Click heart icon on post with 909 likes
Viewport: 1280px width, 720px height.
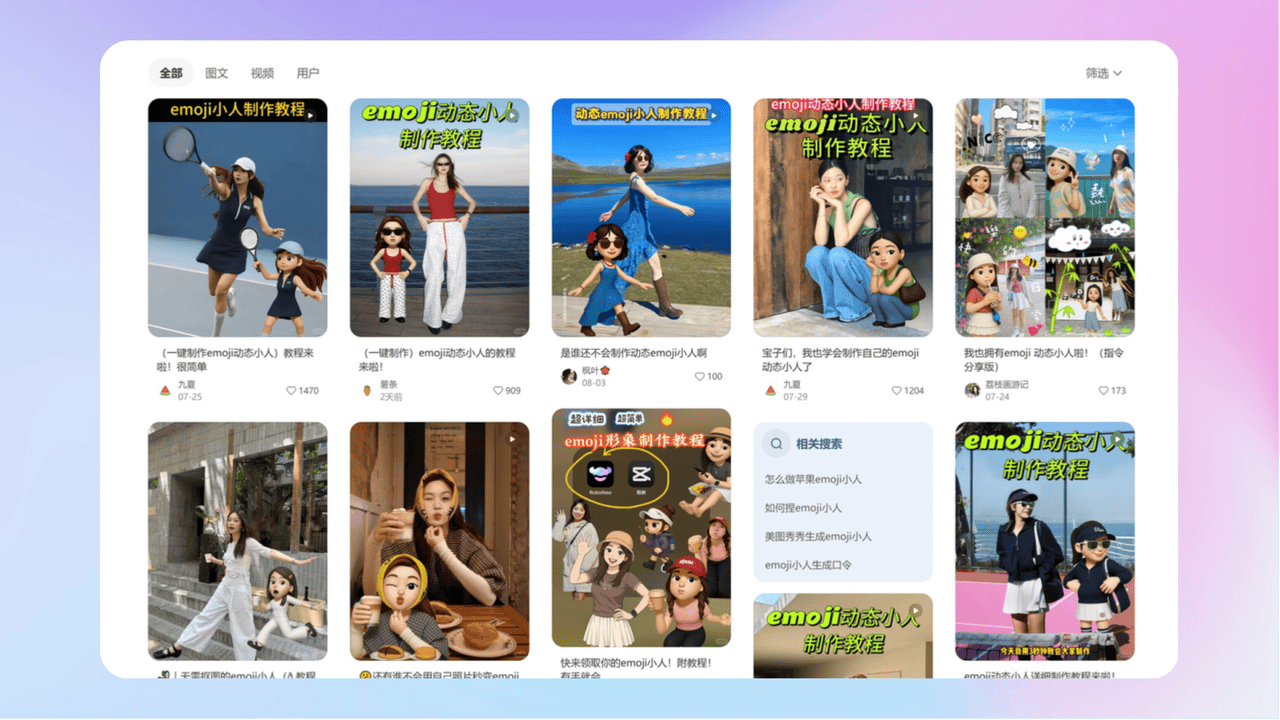tap(498, 391)
